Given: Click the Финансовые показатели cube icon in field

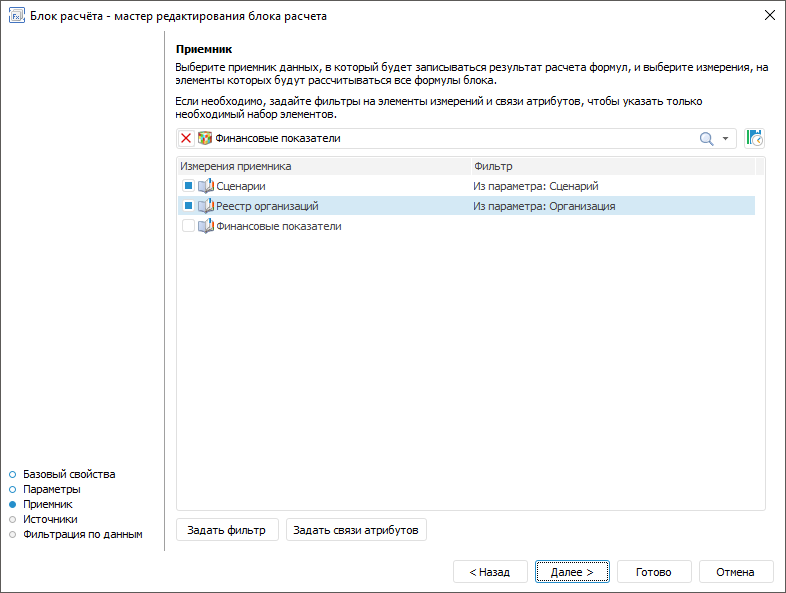Looking at the screenshot, I should point(205,139).
